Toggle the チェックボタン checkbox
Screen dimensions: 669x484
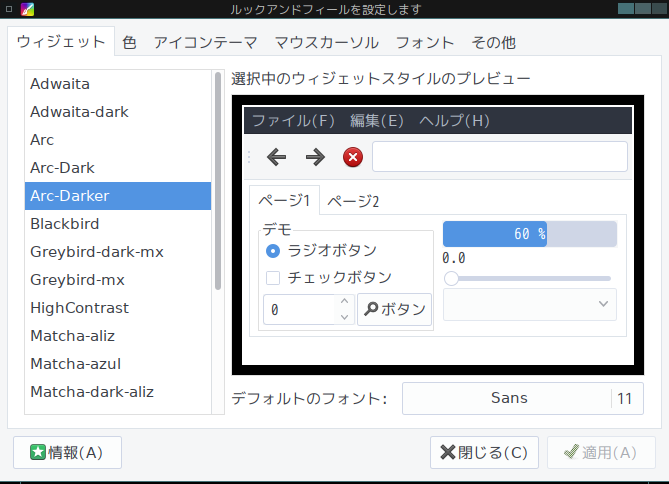tap(273, 278)
